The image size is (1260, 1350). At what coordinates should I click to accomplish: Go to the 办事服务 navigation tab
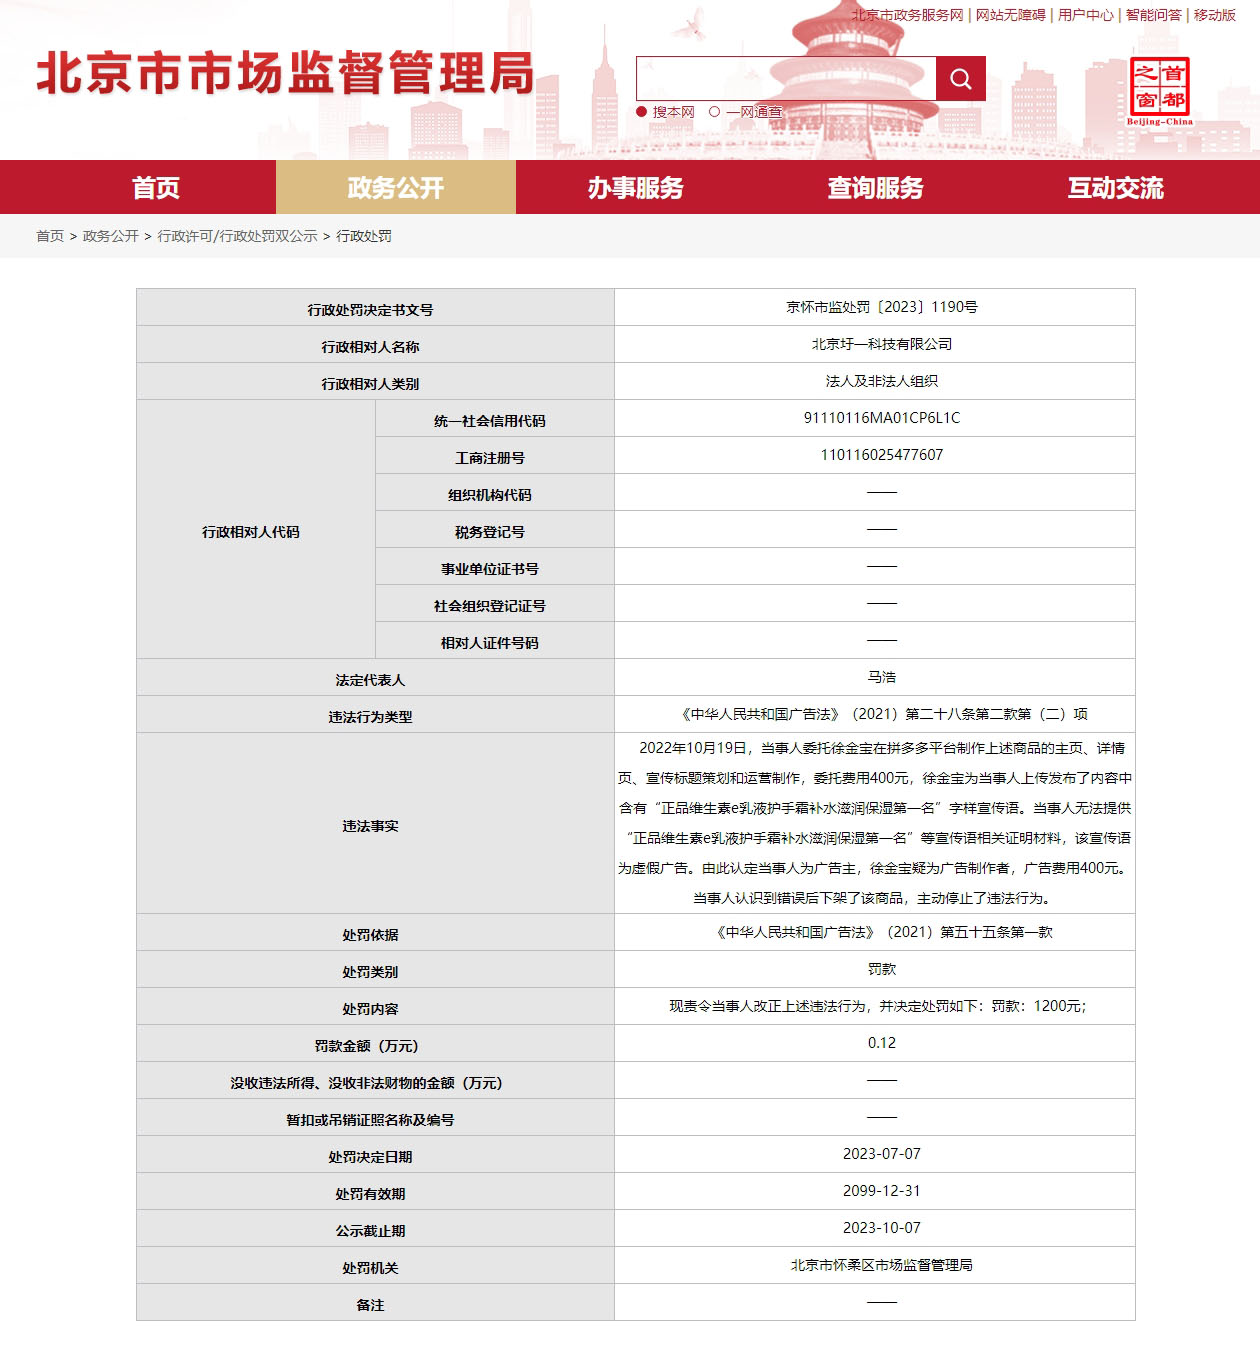(636, 187)
